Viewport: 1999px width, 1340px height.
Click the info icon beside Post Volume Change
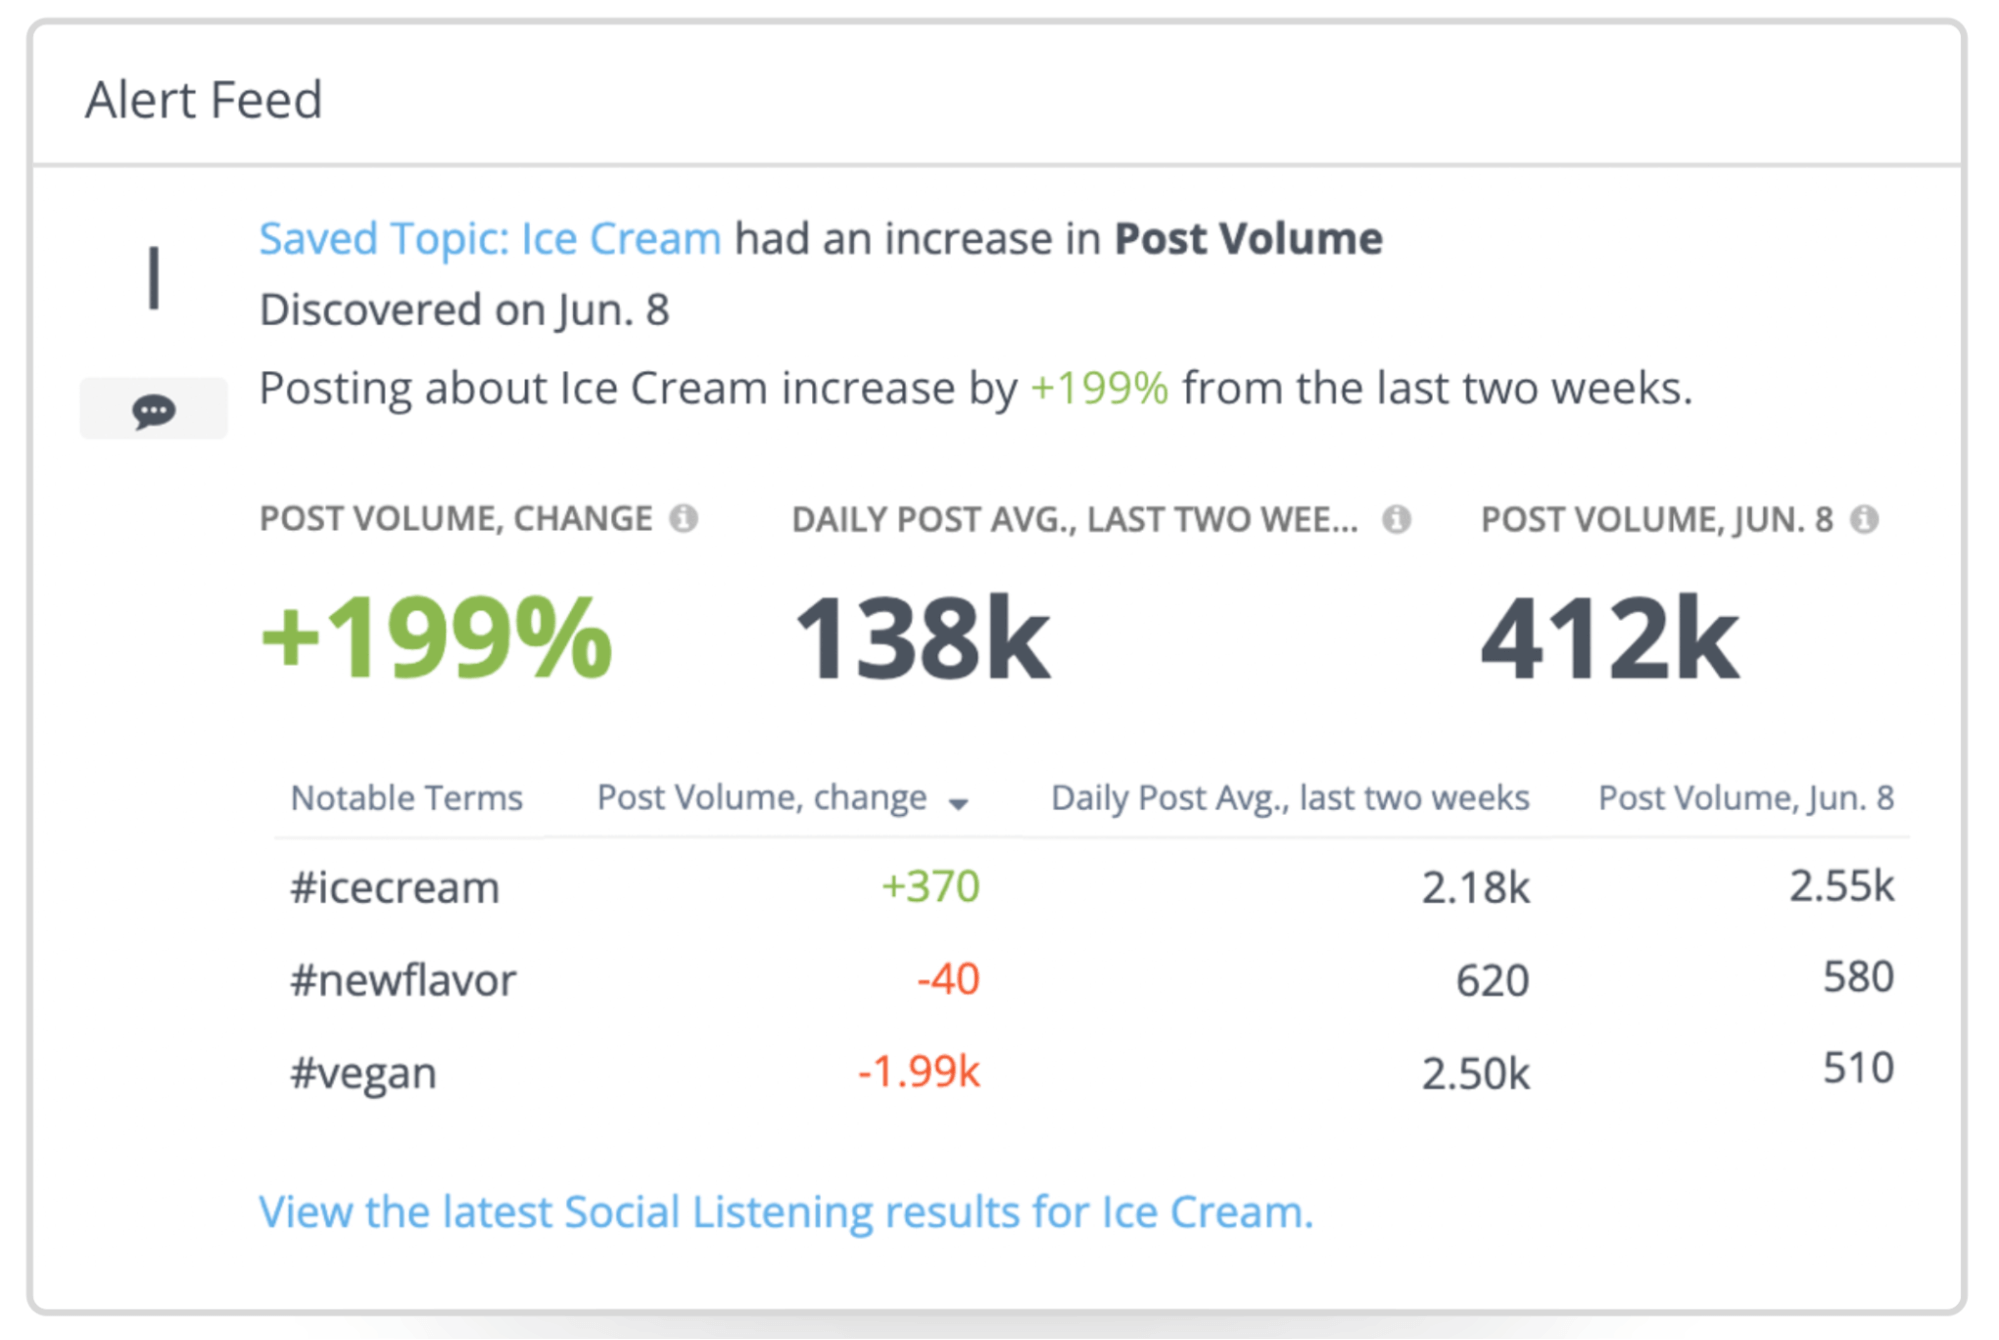(683, 519)
